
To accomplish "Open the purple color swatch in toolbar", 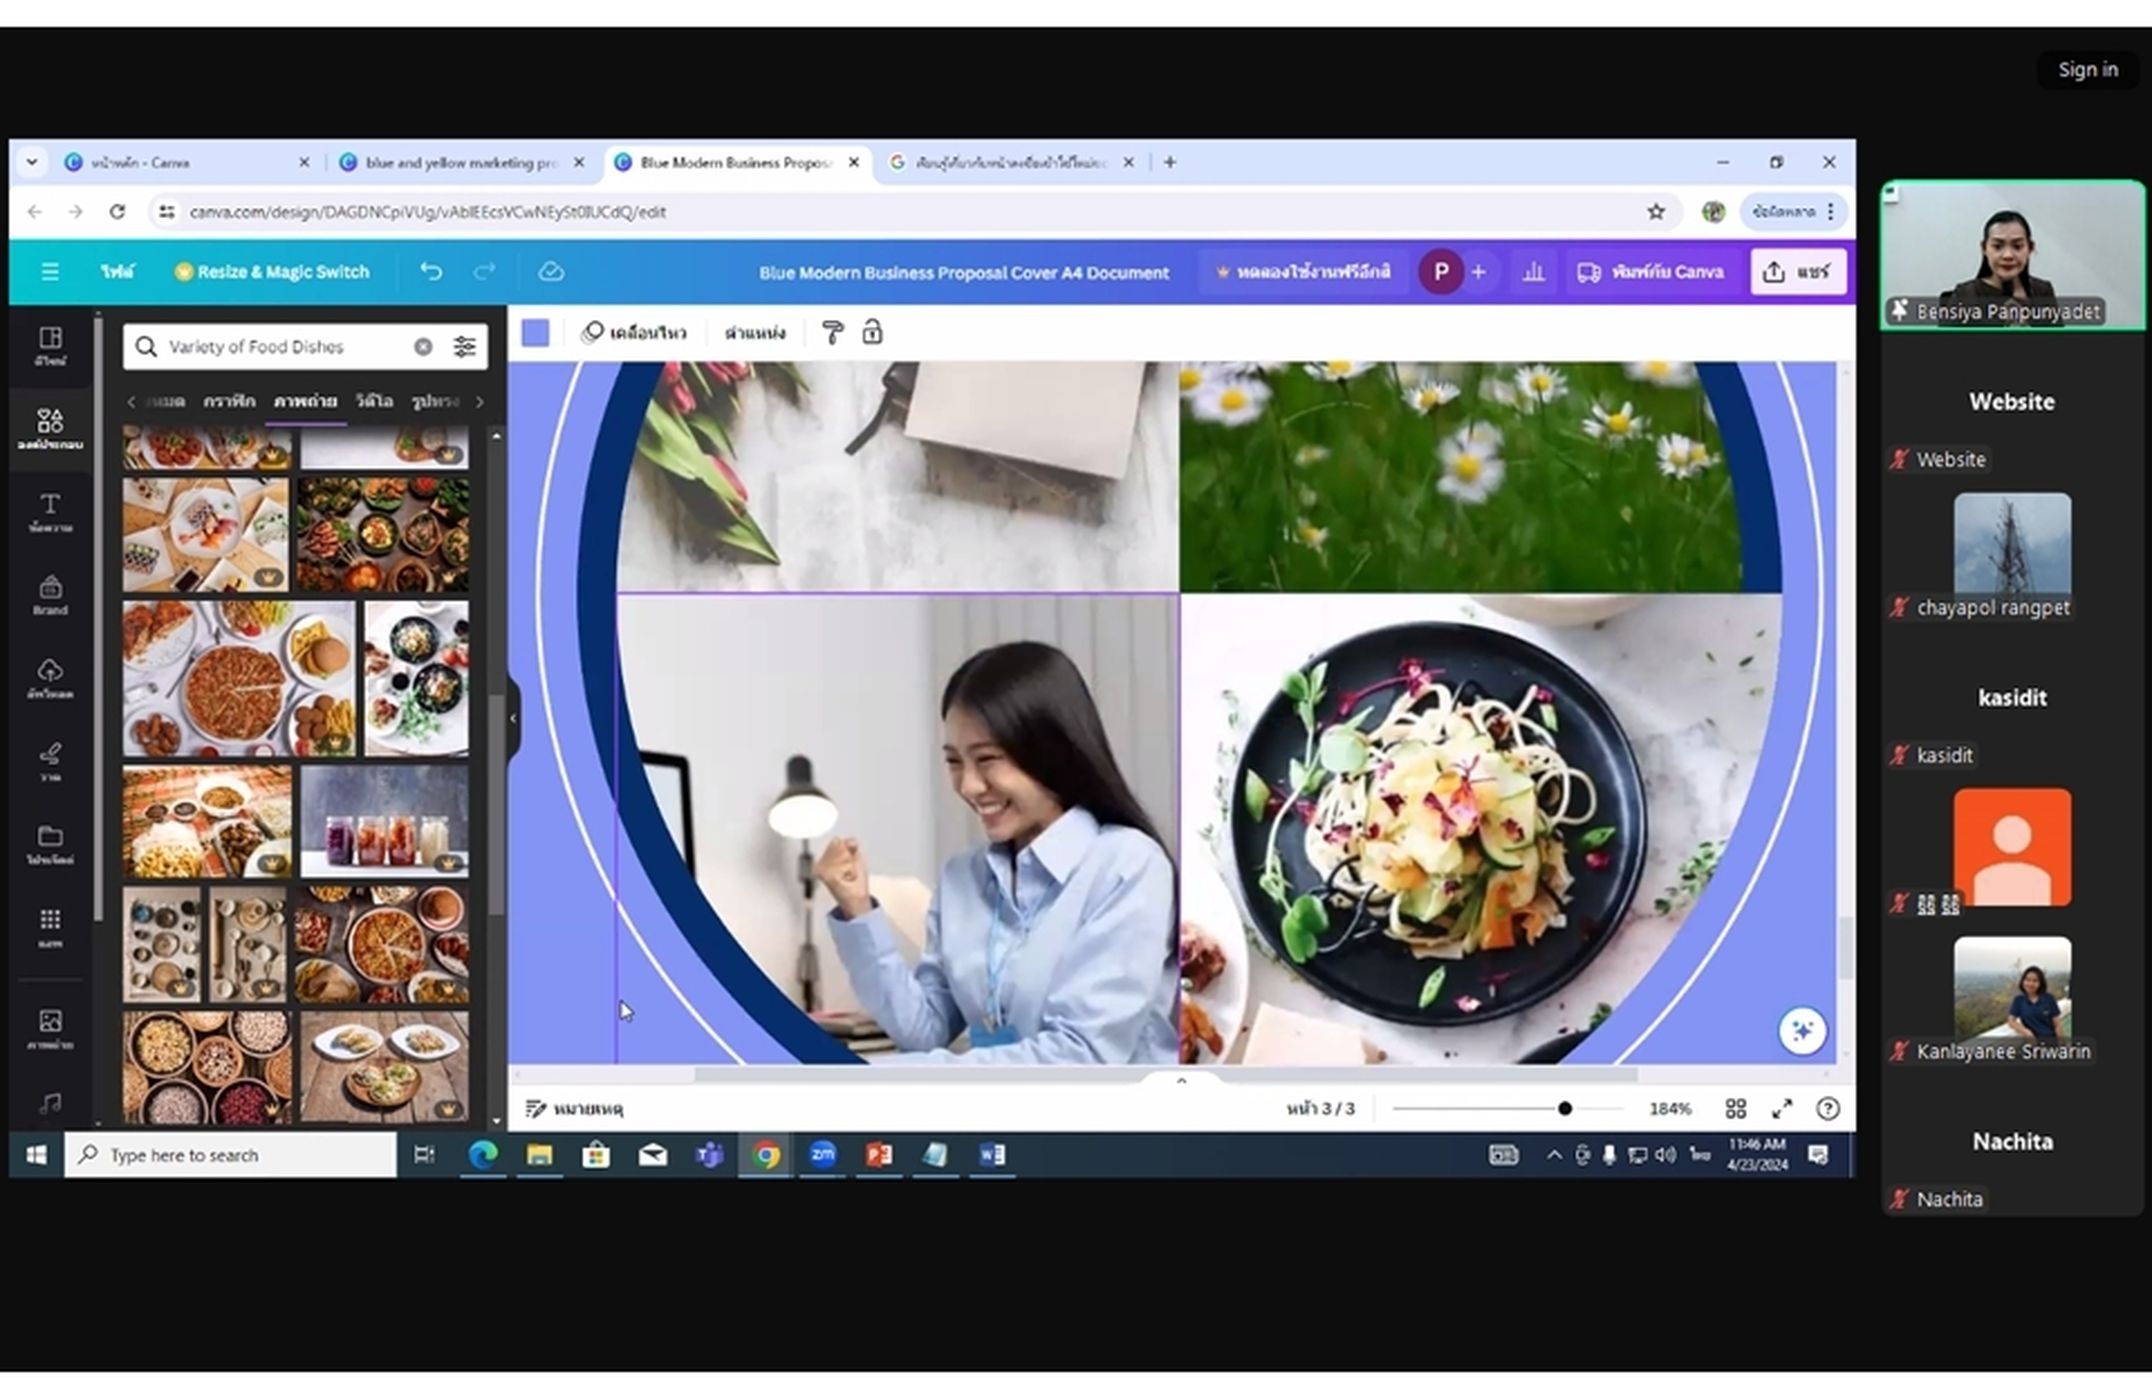I will 535,332.
